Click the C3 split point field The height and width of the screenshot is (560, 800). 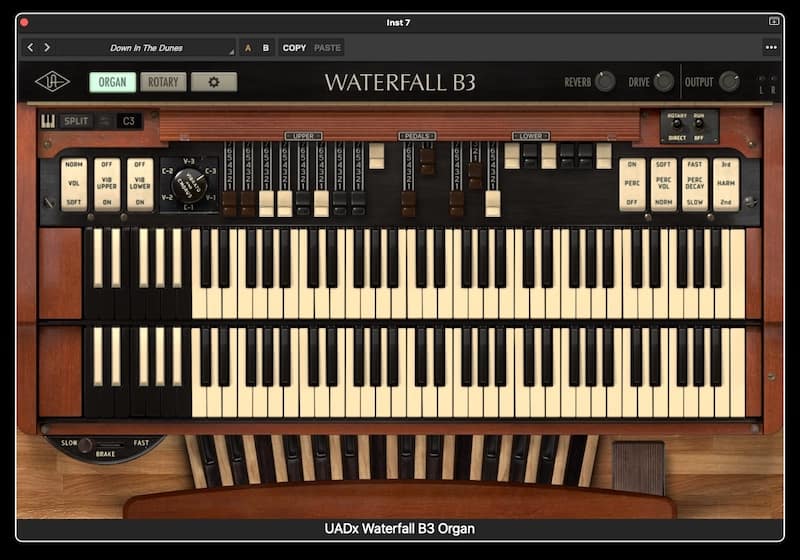click(x=129, y=121)
